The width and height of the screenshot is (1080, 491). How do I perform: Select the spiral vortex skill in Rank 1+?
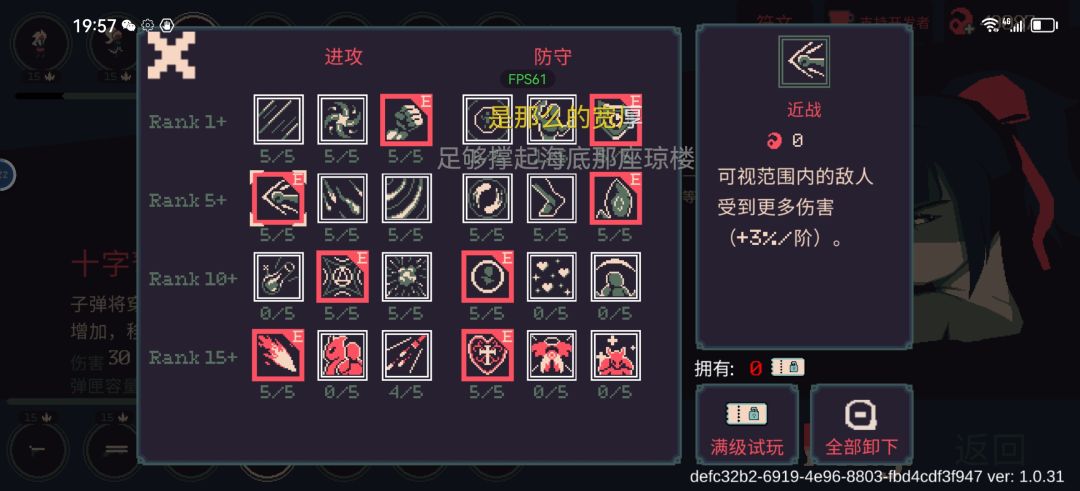[342, 120]
